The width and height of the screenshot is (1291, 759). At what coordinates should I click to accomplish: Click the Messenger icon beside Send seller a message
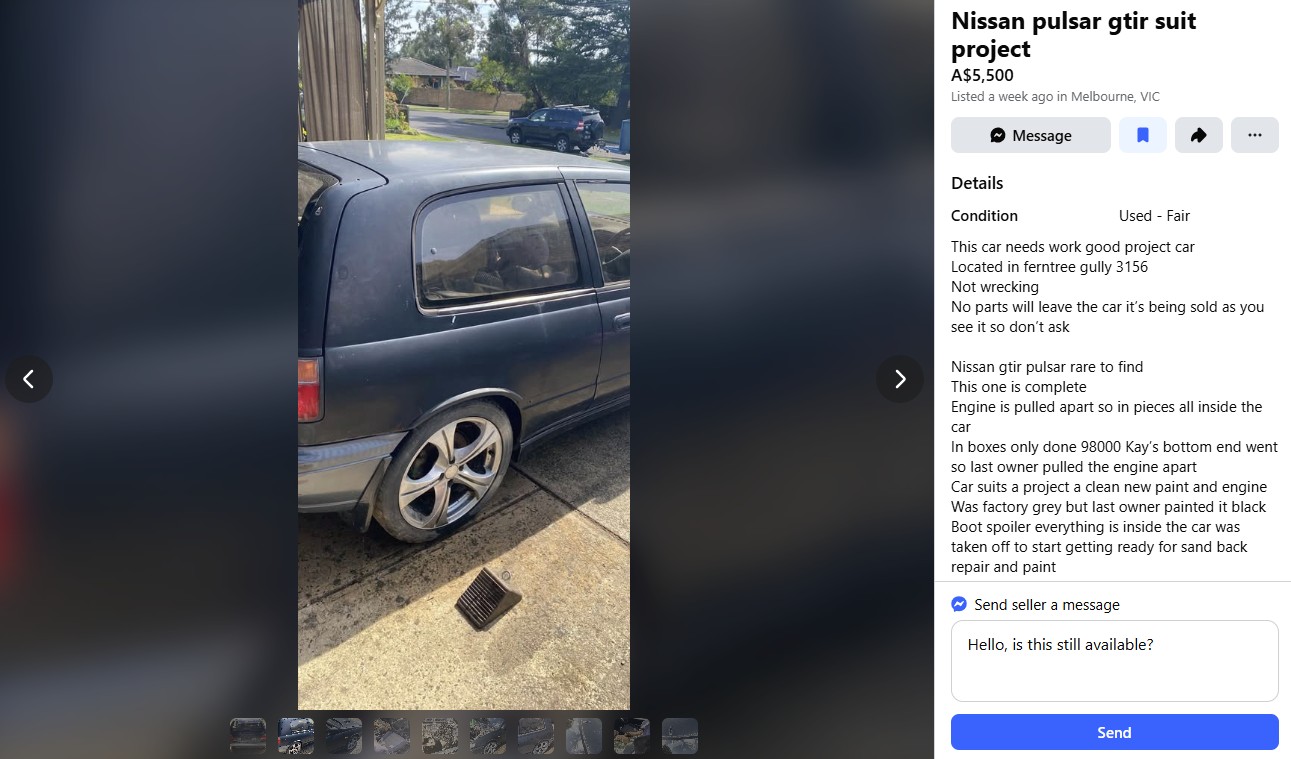pos(959,604)
